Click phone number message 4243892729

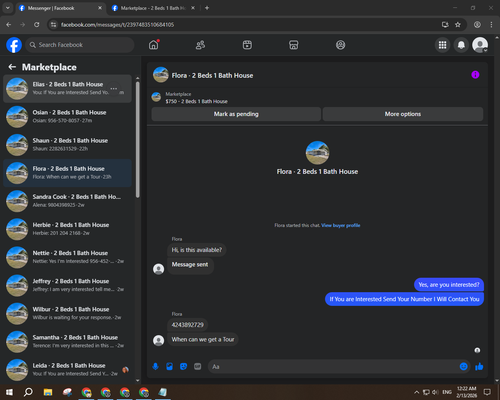(187, 325)
